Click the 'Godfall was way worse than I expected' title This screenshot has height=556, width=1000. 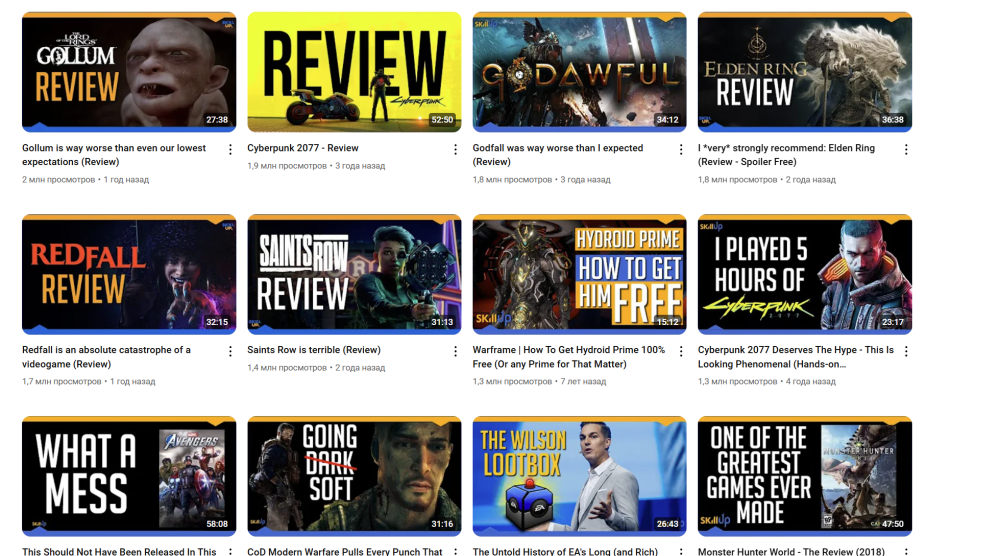(x=557, y=154)
